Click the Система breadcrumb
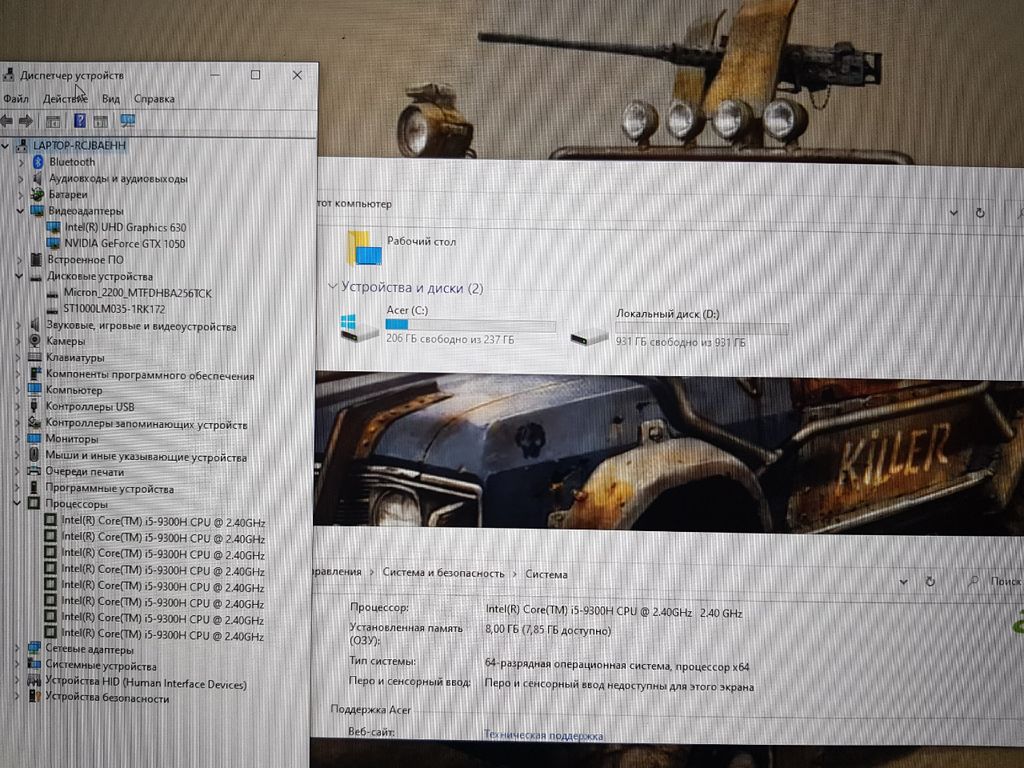The width and height of the screenshot is (1024, 768). (x=547, y=575)
